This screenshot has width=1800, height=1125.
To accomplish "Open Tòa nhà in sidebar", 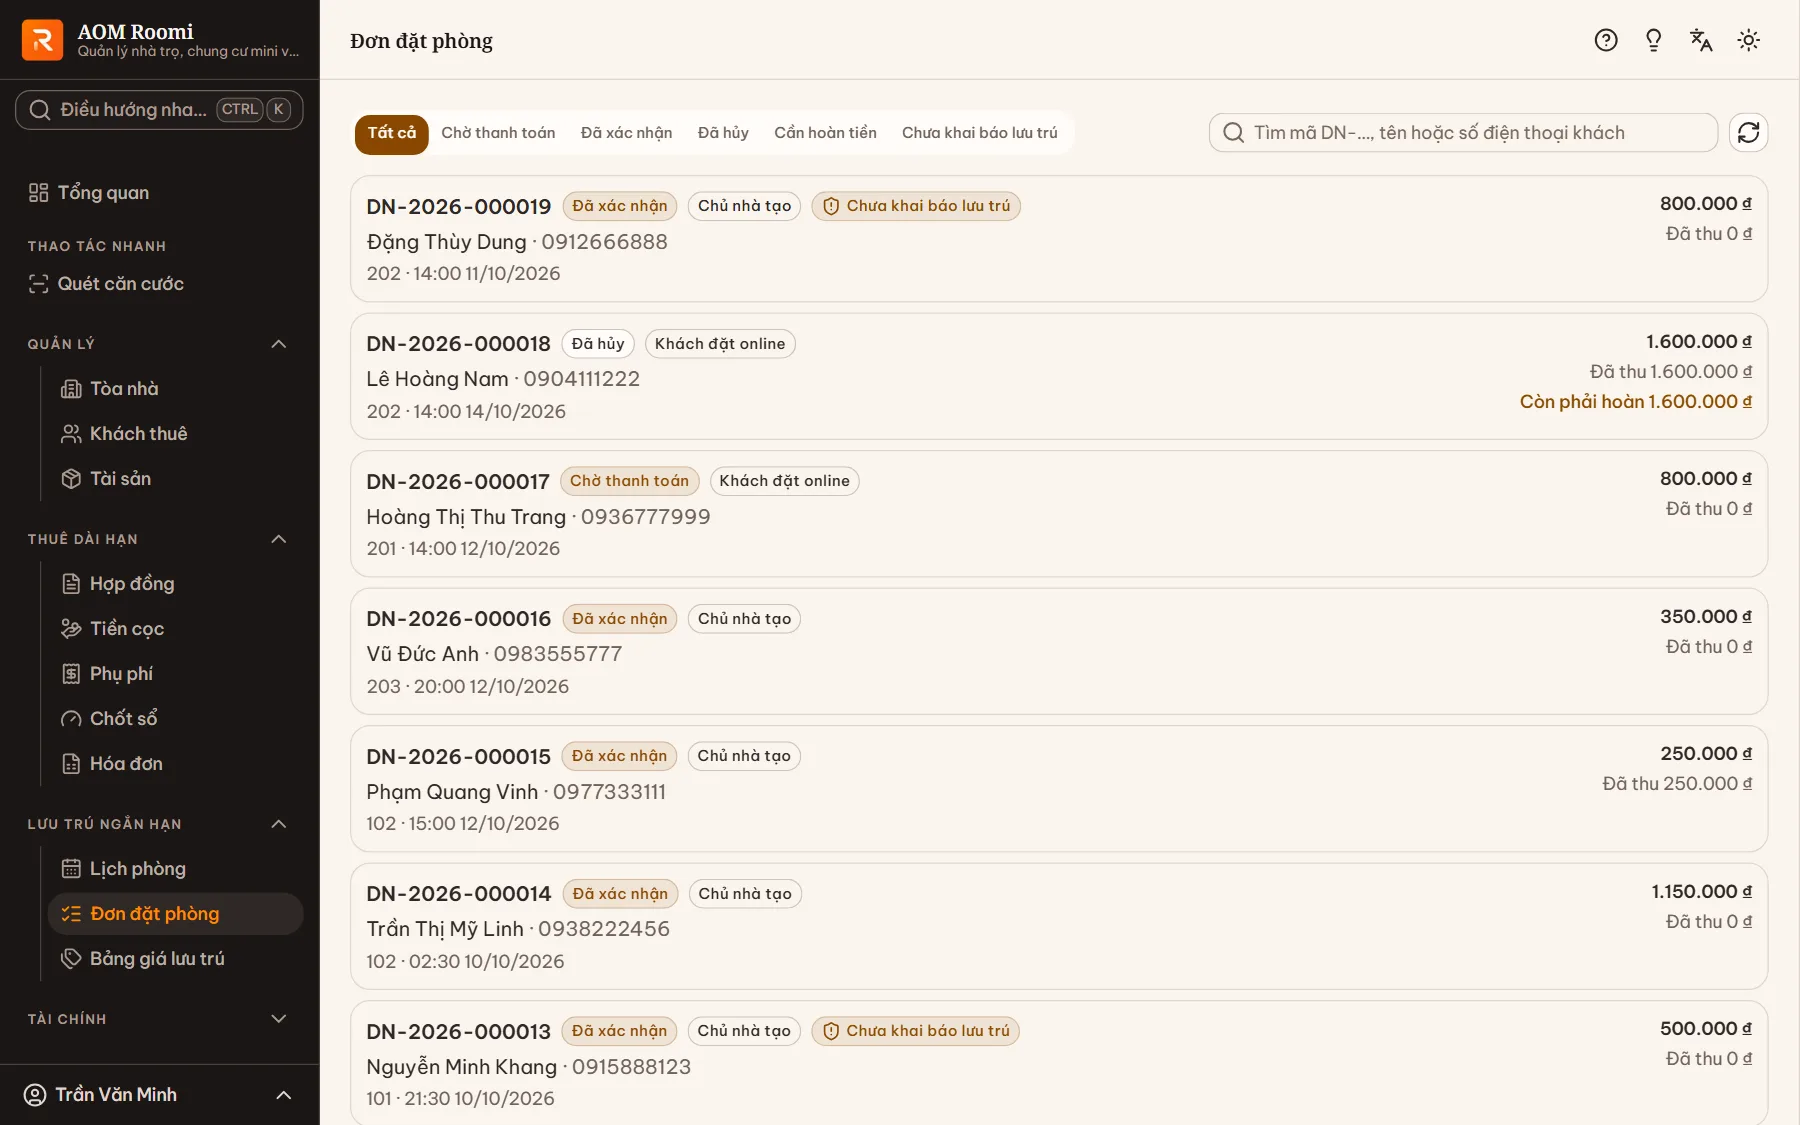I will pyautogui.click(x=176, y=389).
